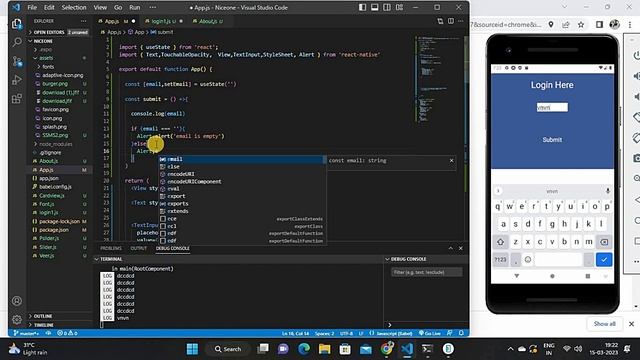
Task: Open the Extensions view
Action: pyautogui.click(x=17, y=99)
